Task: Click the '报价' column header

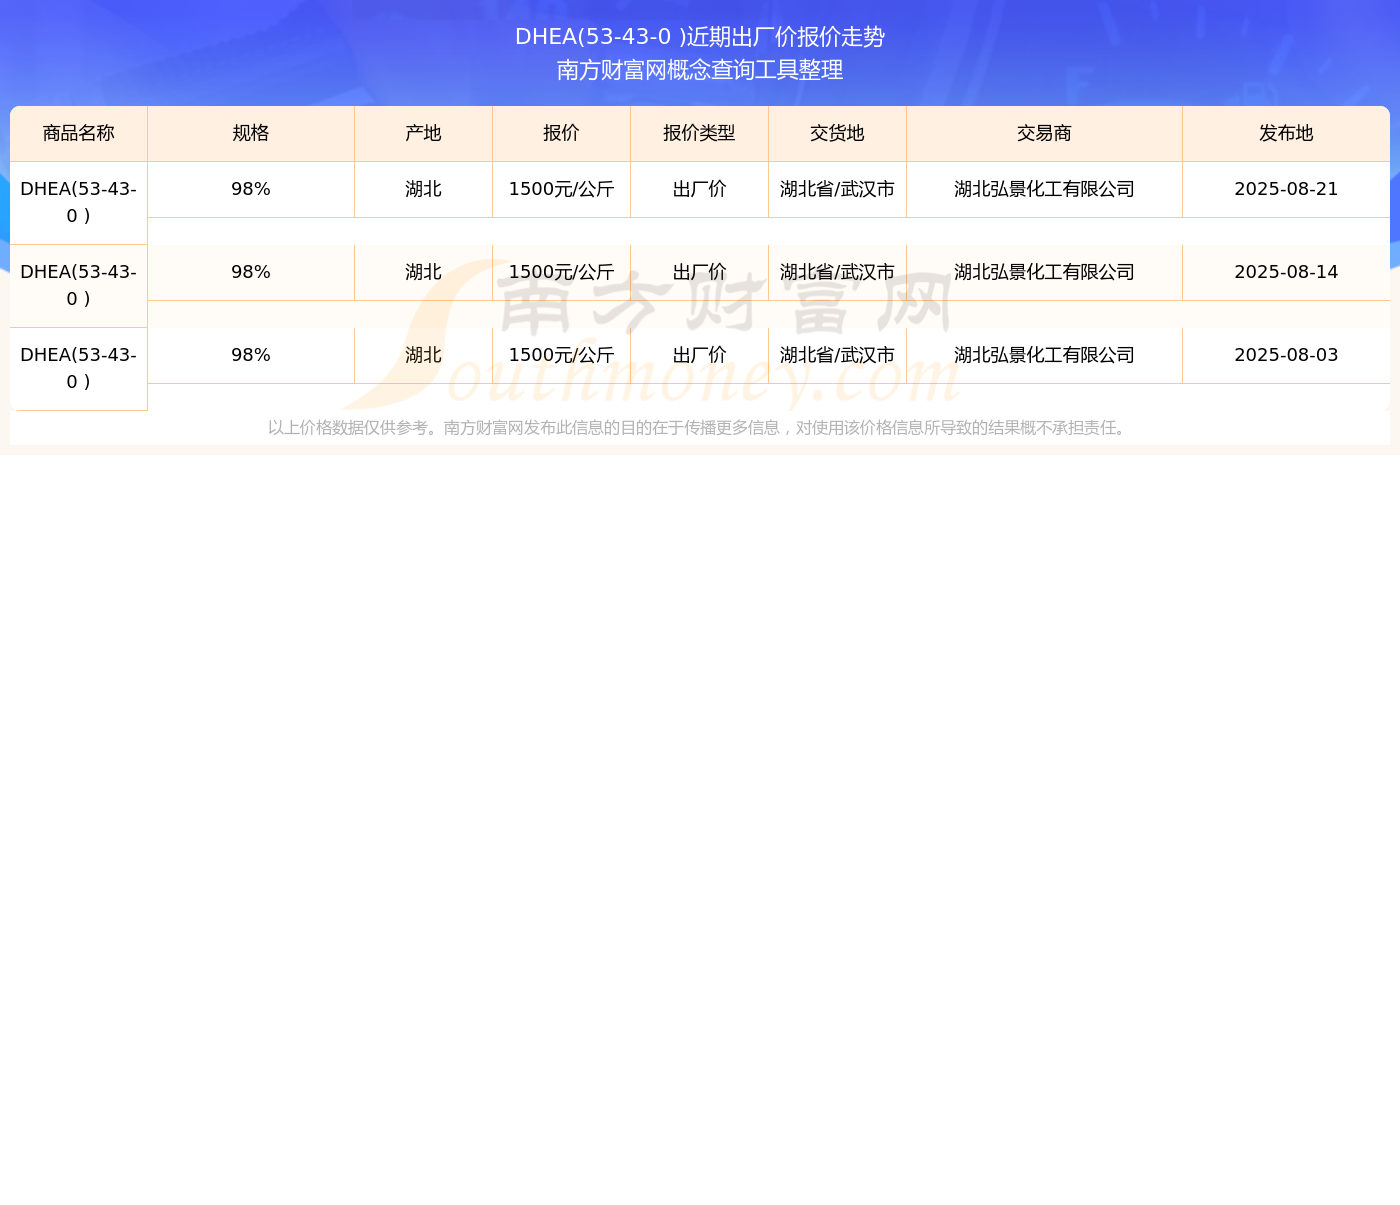Action: (x=561, y=133)
